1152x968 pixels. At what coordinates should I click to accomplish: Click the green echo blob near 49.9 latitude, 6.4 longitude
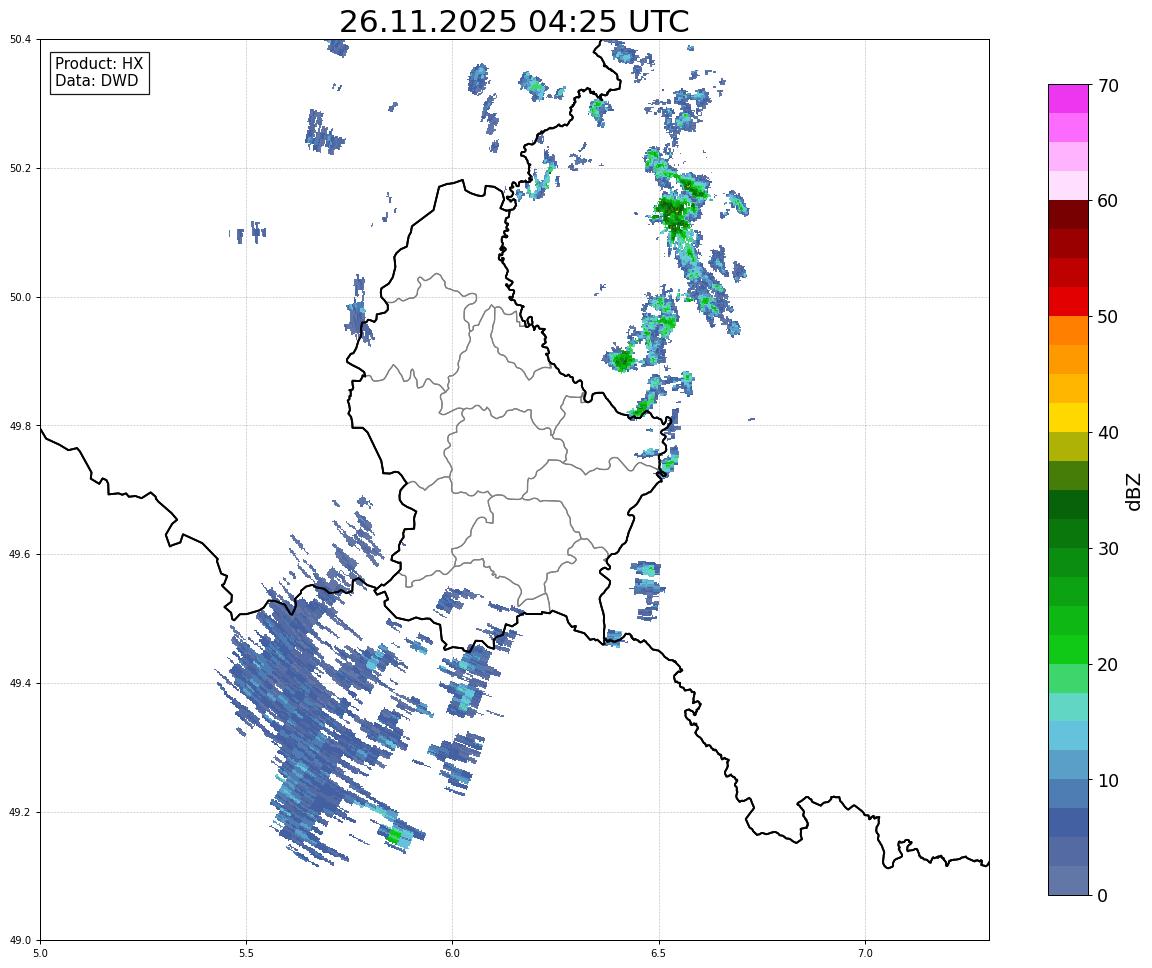tap(623, 361)
